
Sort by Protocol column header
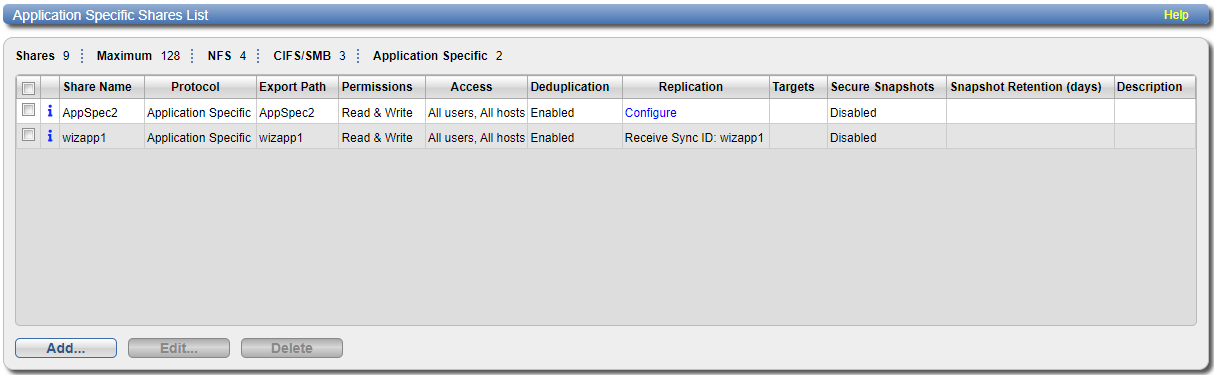(x=200, y=87)
